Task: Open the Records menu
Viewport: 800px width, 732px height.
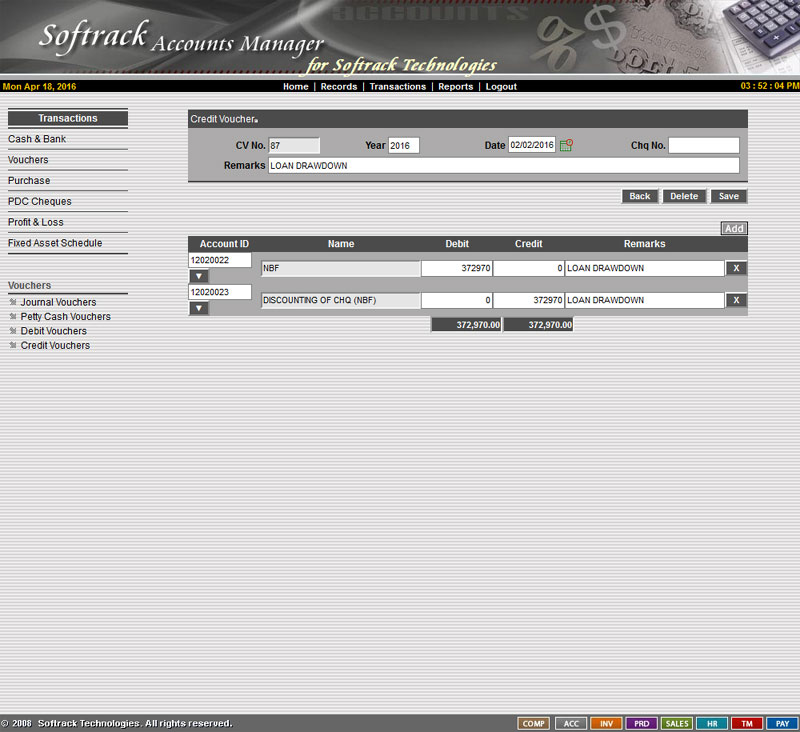Action: (338, 87)
